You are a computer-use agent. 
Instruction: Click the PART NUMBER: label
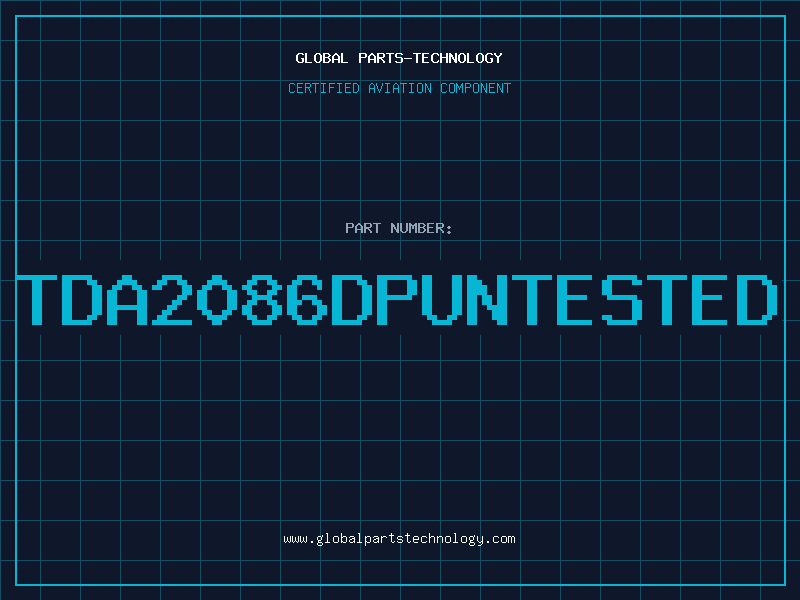[398, 228]
